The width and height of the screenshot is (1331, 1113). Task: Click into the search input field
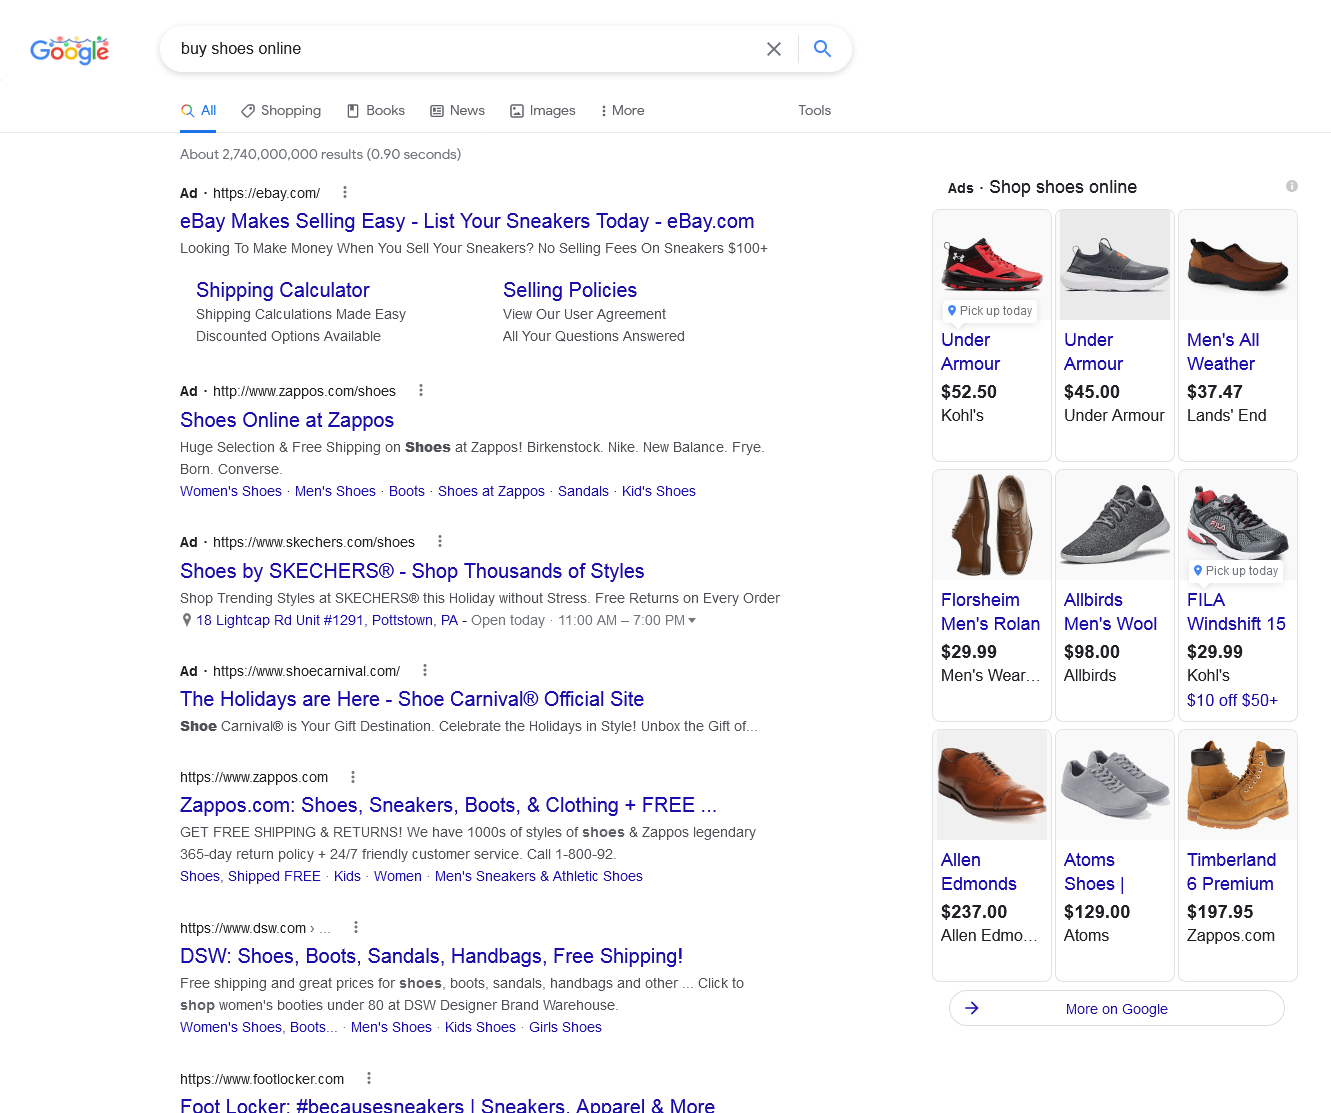tap(460, 49)
